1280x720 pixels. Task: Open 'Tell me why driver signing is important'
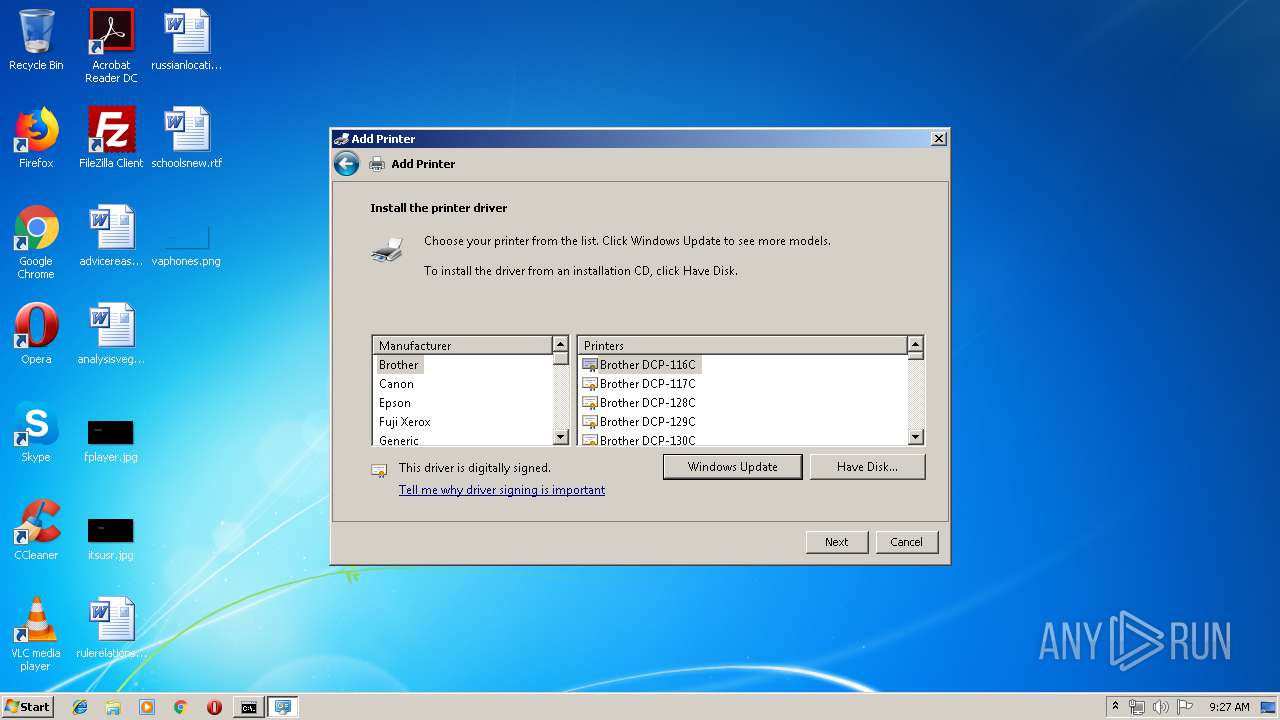[502, 490]
